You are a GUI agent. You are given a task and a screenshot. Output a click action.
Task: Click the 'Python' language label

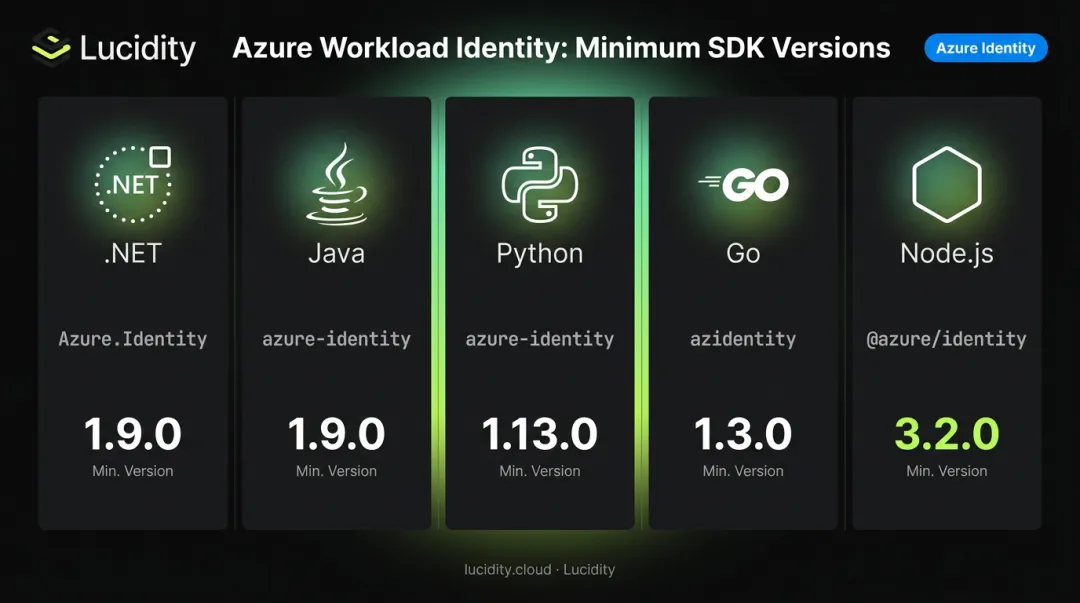(x=539, y=254)
